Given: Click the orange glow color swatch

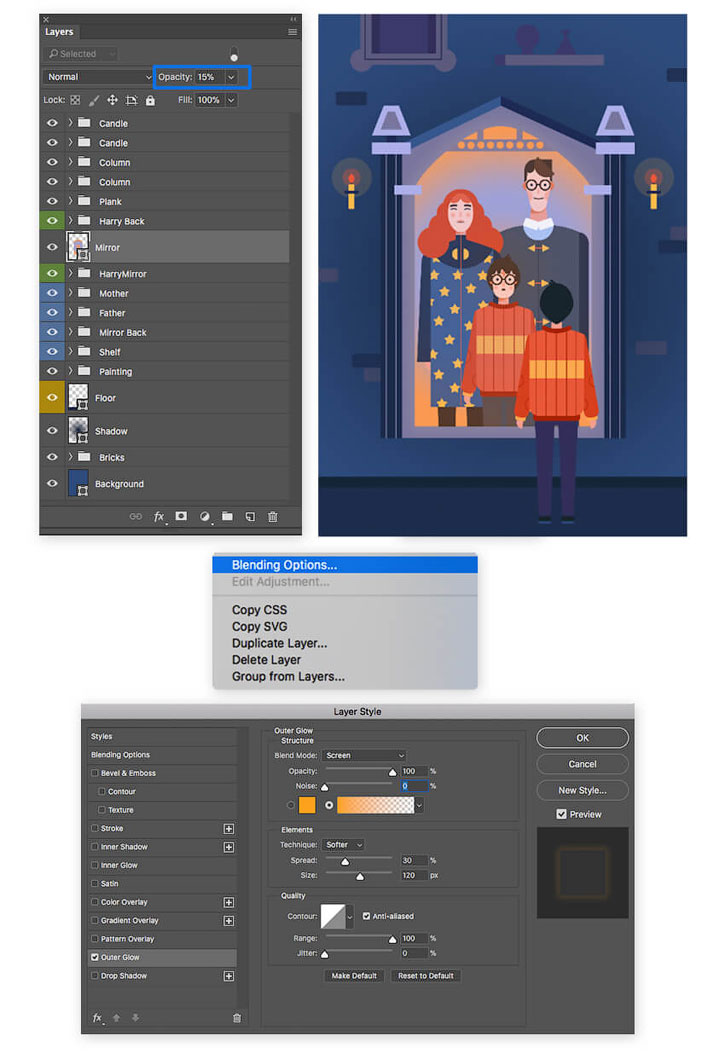Looking at the screenshot, I should pos(307,805).
